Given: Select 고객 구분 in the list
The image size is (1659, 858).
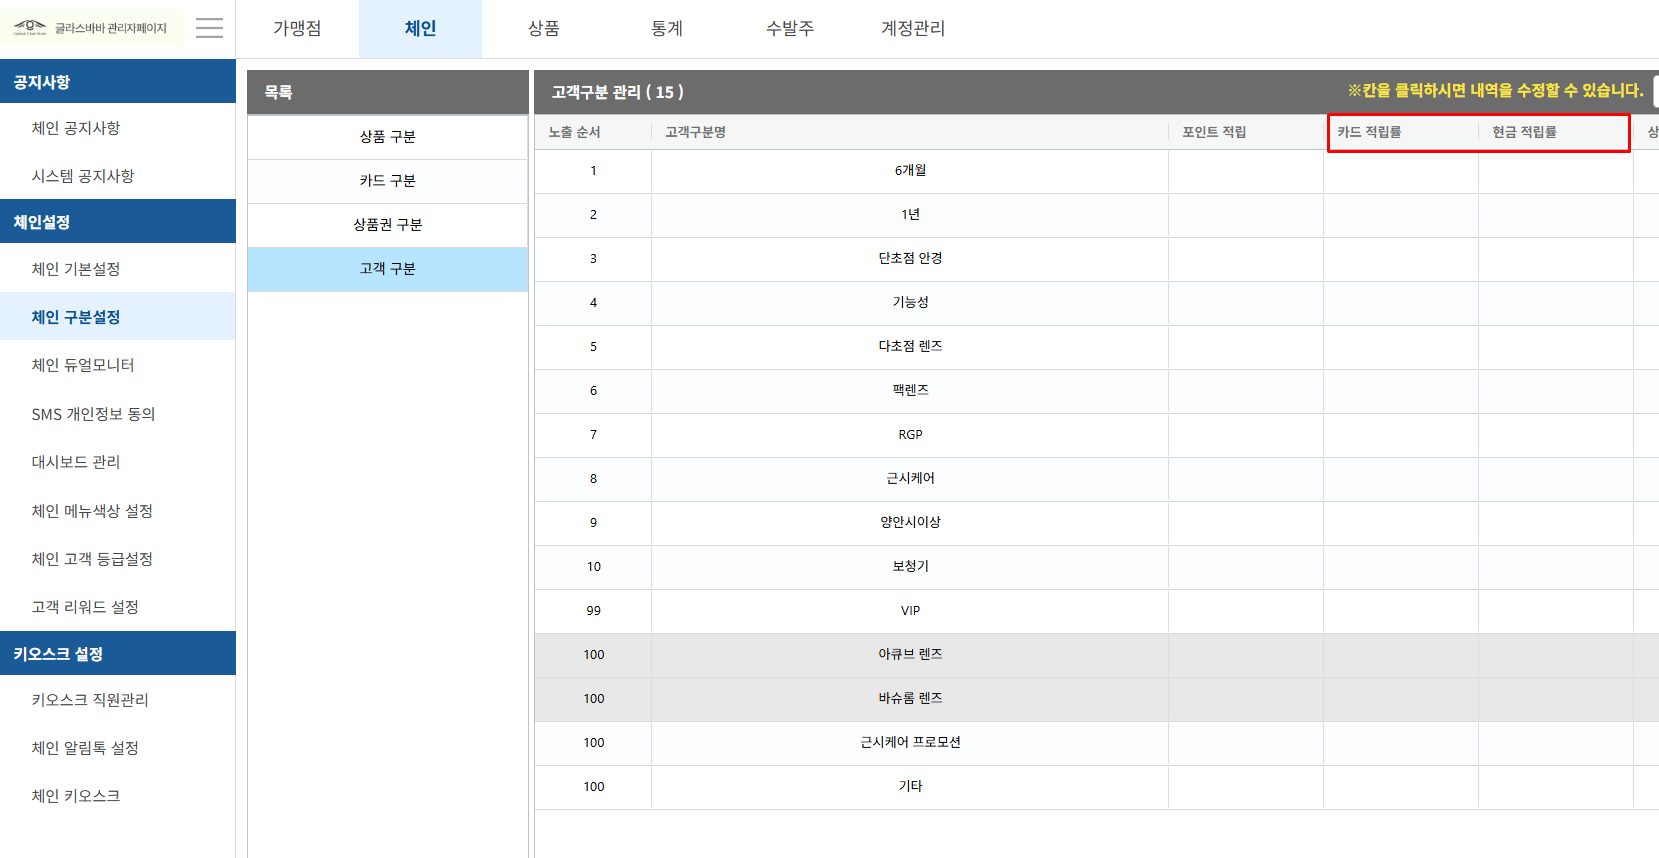Looking at the screenshot, I should coord(388,269).
